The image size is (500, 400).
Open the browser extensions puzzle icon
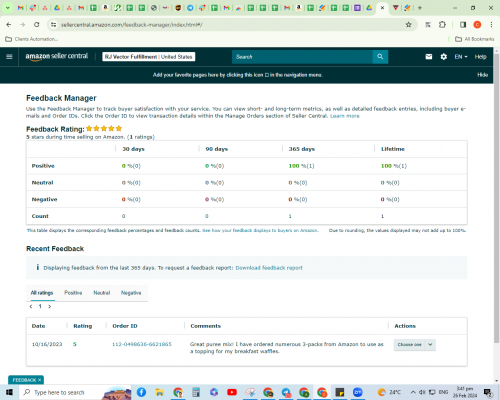tap(442, 25)
